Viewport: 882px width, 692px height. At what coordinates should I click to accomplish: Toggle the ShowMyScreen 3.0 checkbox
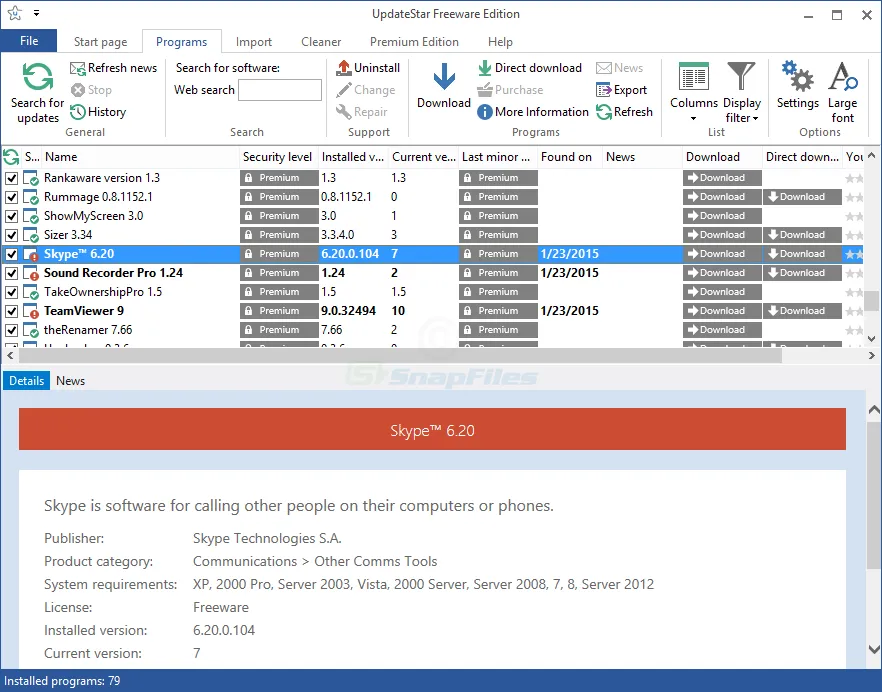(11, 217)
